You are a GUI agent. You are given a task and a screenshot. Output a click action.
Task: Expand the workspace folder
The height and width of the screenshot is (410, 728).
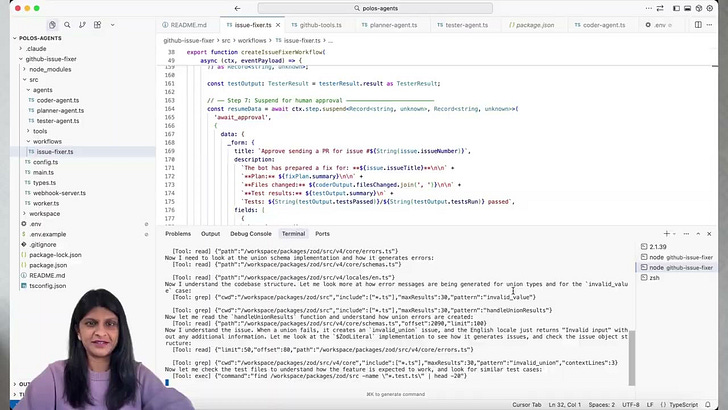point(44,214)
